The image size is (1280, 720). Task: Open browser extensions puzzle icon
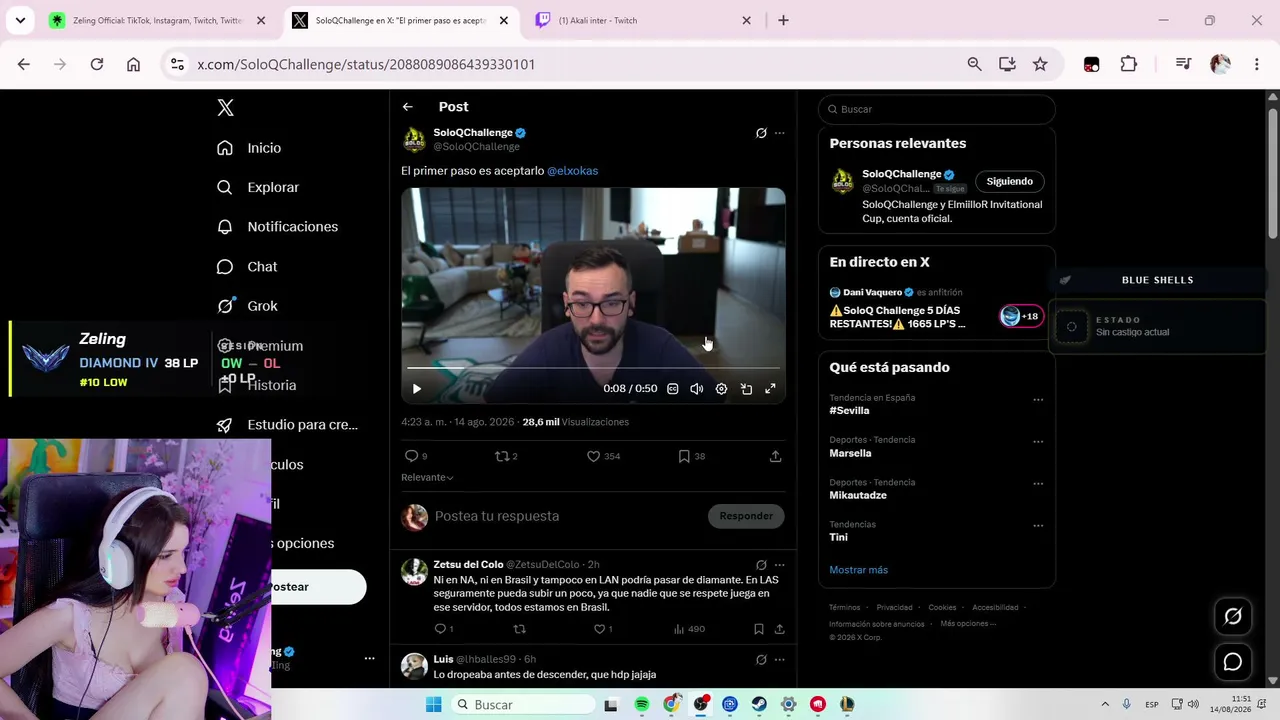[1129, 64]
